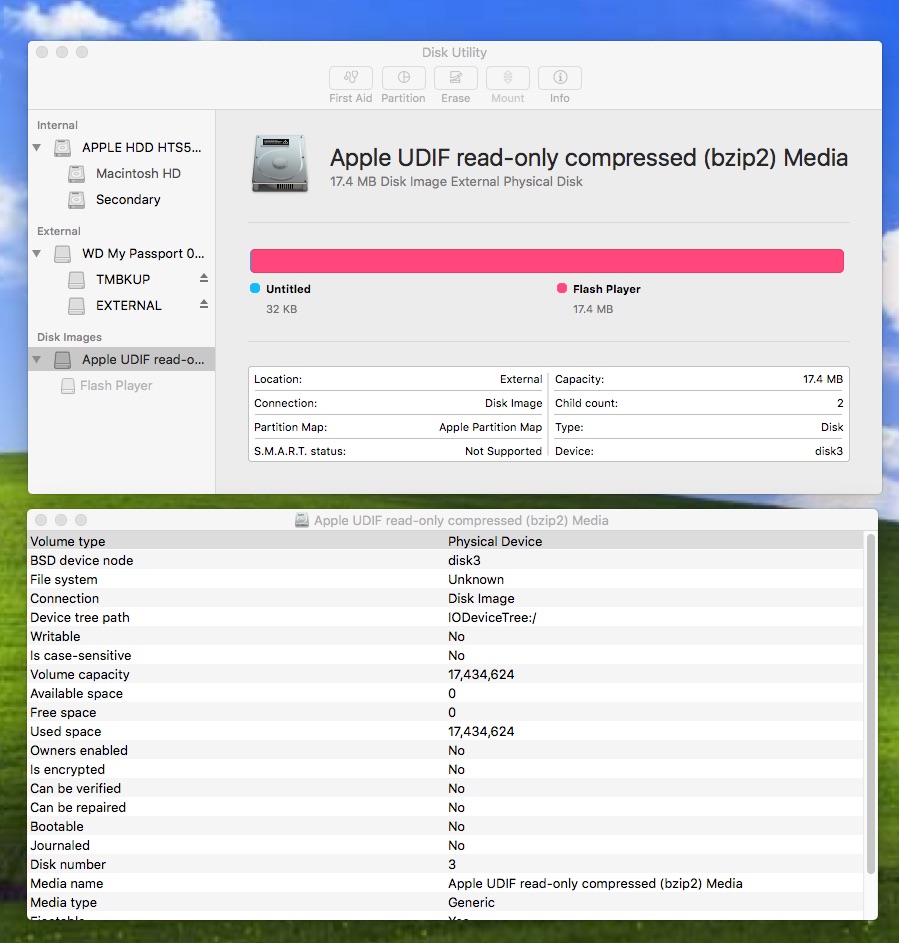899x943 pixels.
Task: Select the BSD device node row
Action: (446, 561)
